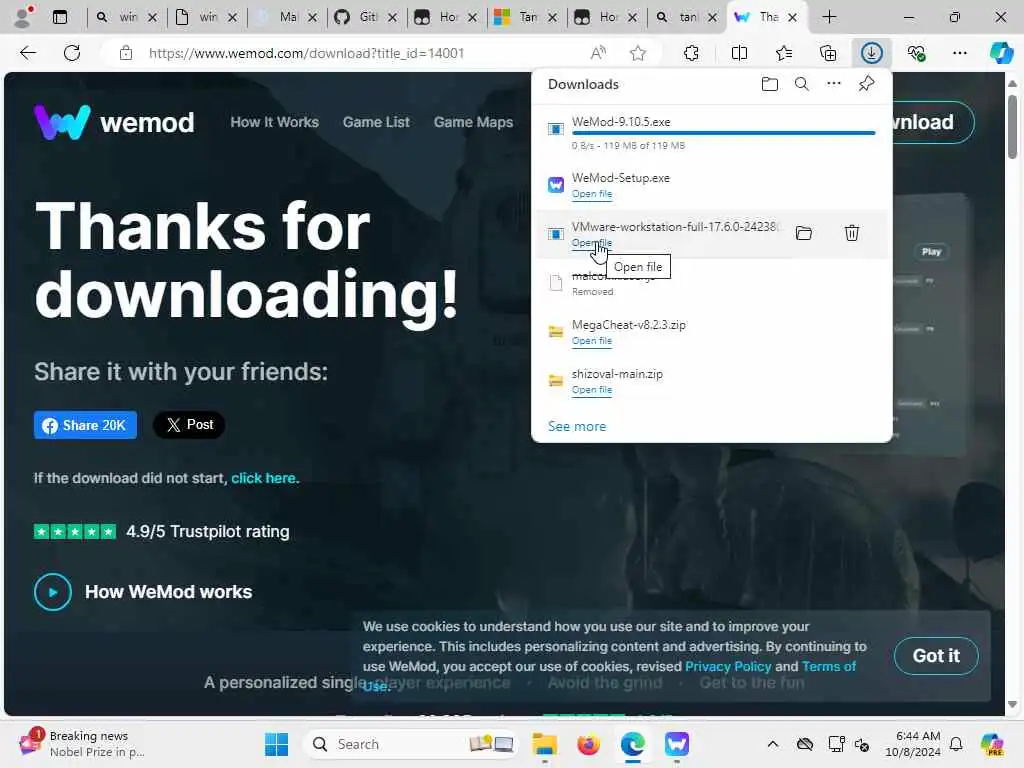Image resolution: width=1024 pixels, height=768 pixels.
Task: Open the Favorites list icon
Action: coord(784,53)
